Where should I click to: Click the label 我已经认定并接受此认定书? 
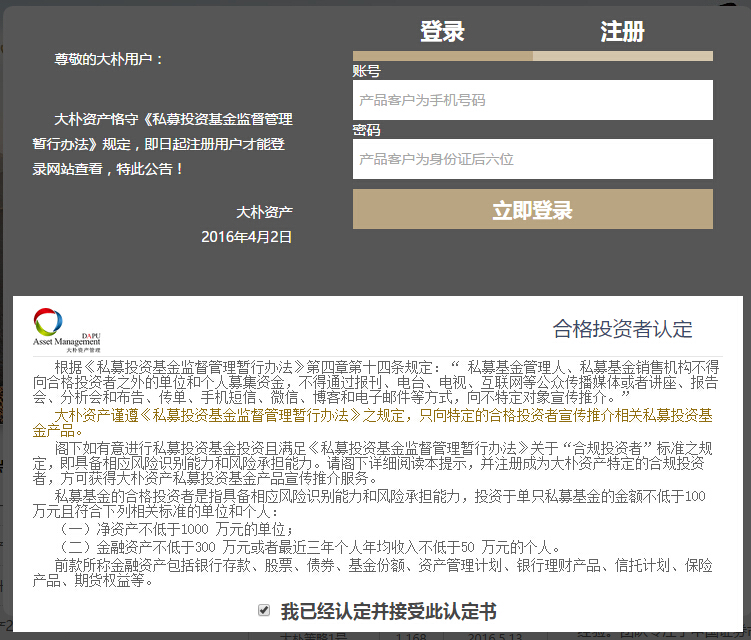click(x=388, y=611)
